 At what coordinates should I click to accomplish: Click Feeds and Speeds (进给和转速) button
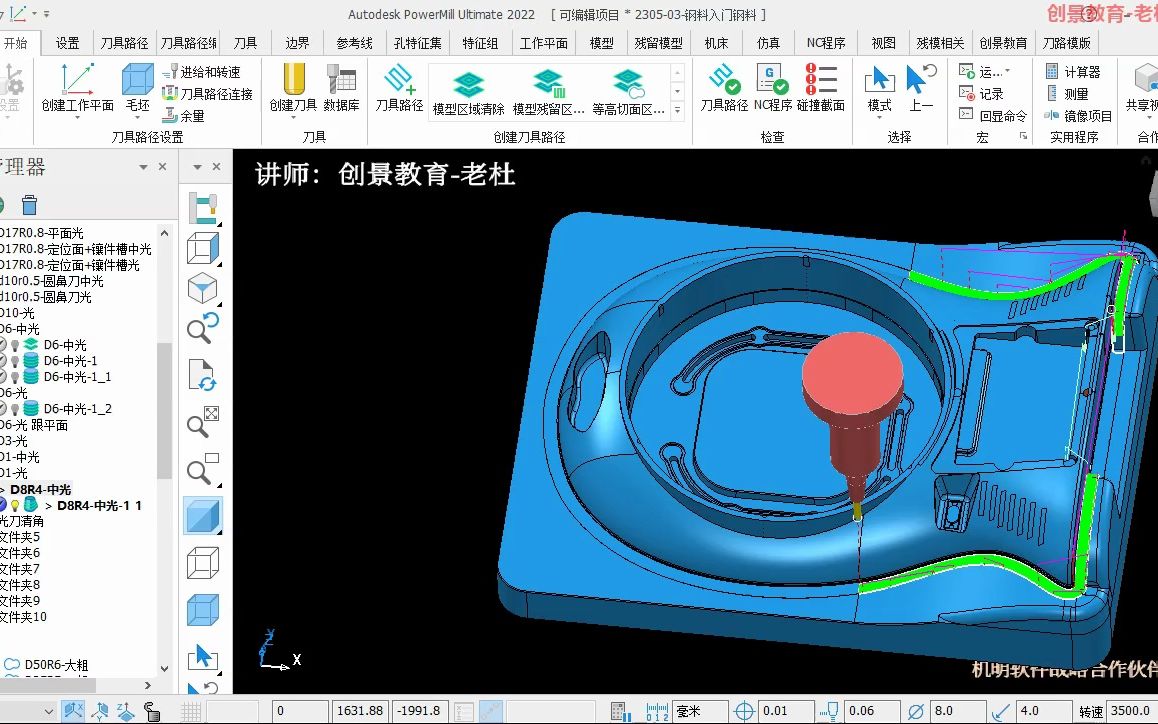click(201, 72)
